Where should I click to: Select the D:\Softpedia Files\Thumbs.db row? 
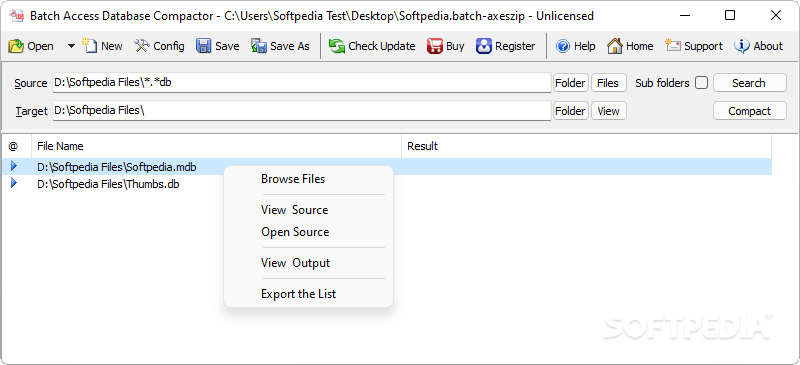(x=387, y=184)
